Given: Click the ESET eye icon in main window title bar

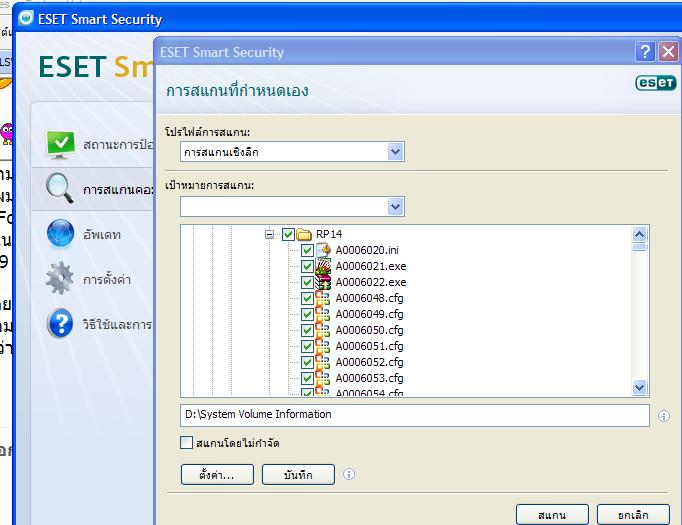Looking at the screenshot, I should pos(26,18).
